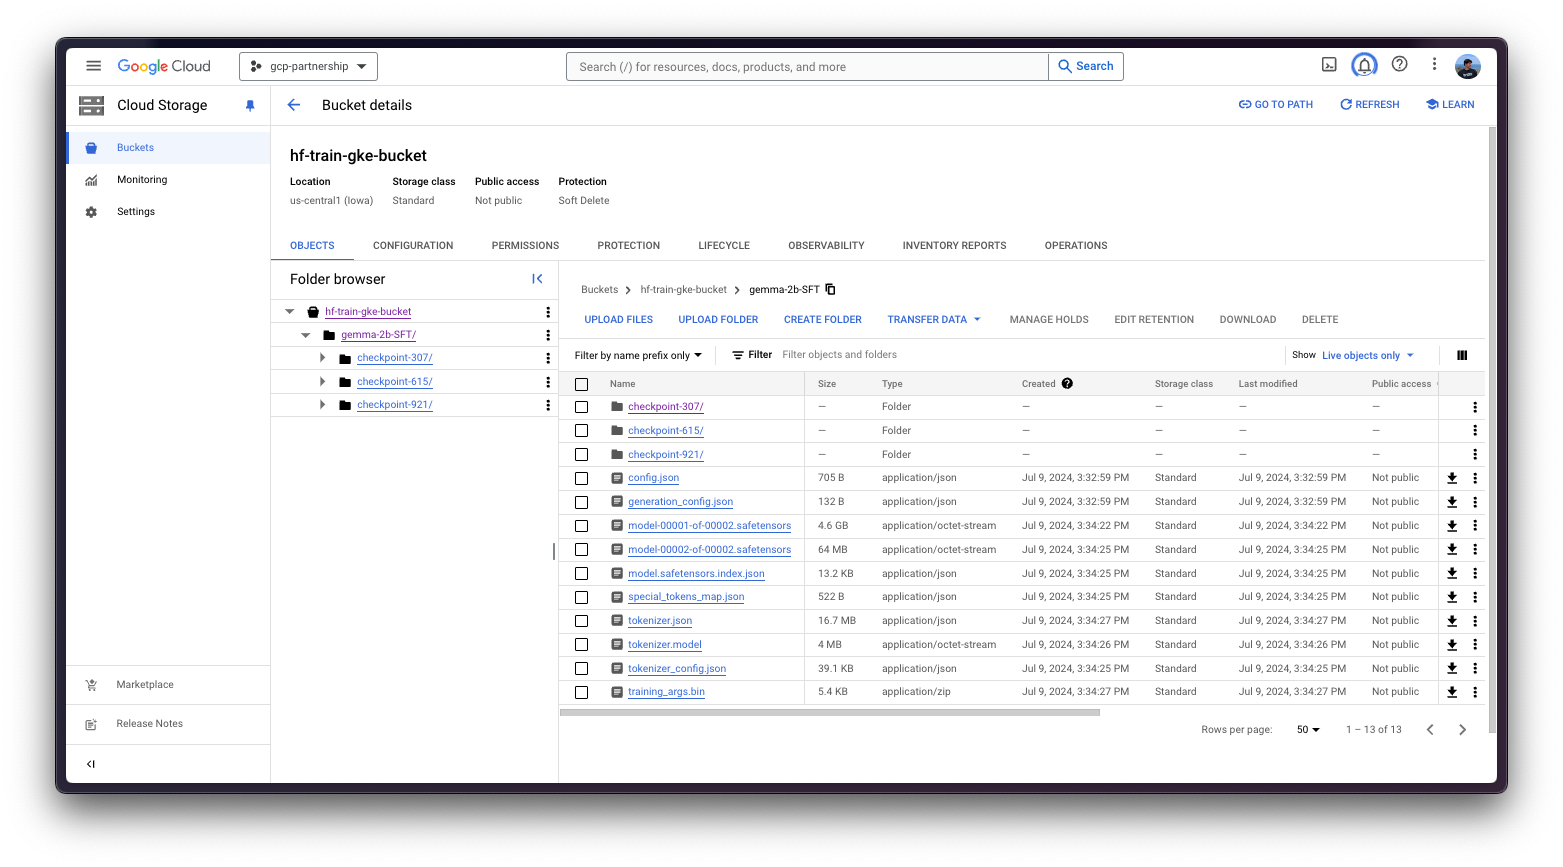Open the Observability tab
Viewport: 1563px width, 867px height.
pyautogui.click(x=826, y=246)
